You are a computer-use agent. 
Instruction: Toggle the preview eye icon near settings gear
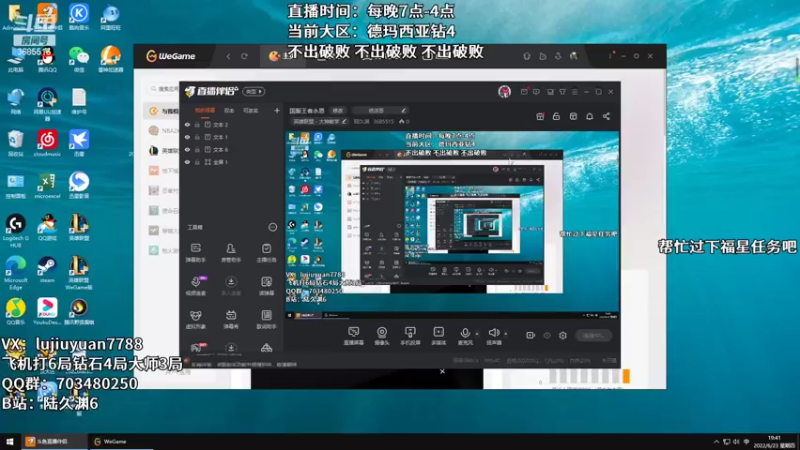tap(547, 335)
